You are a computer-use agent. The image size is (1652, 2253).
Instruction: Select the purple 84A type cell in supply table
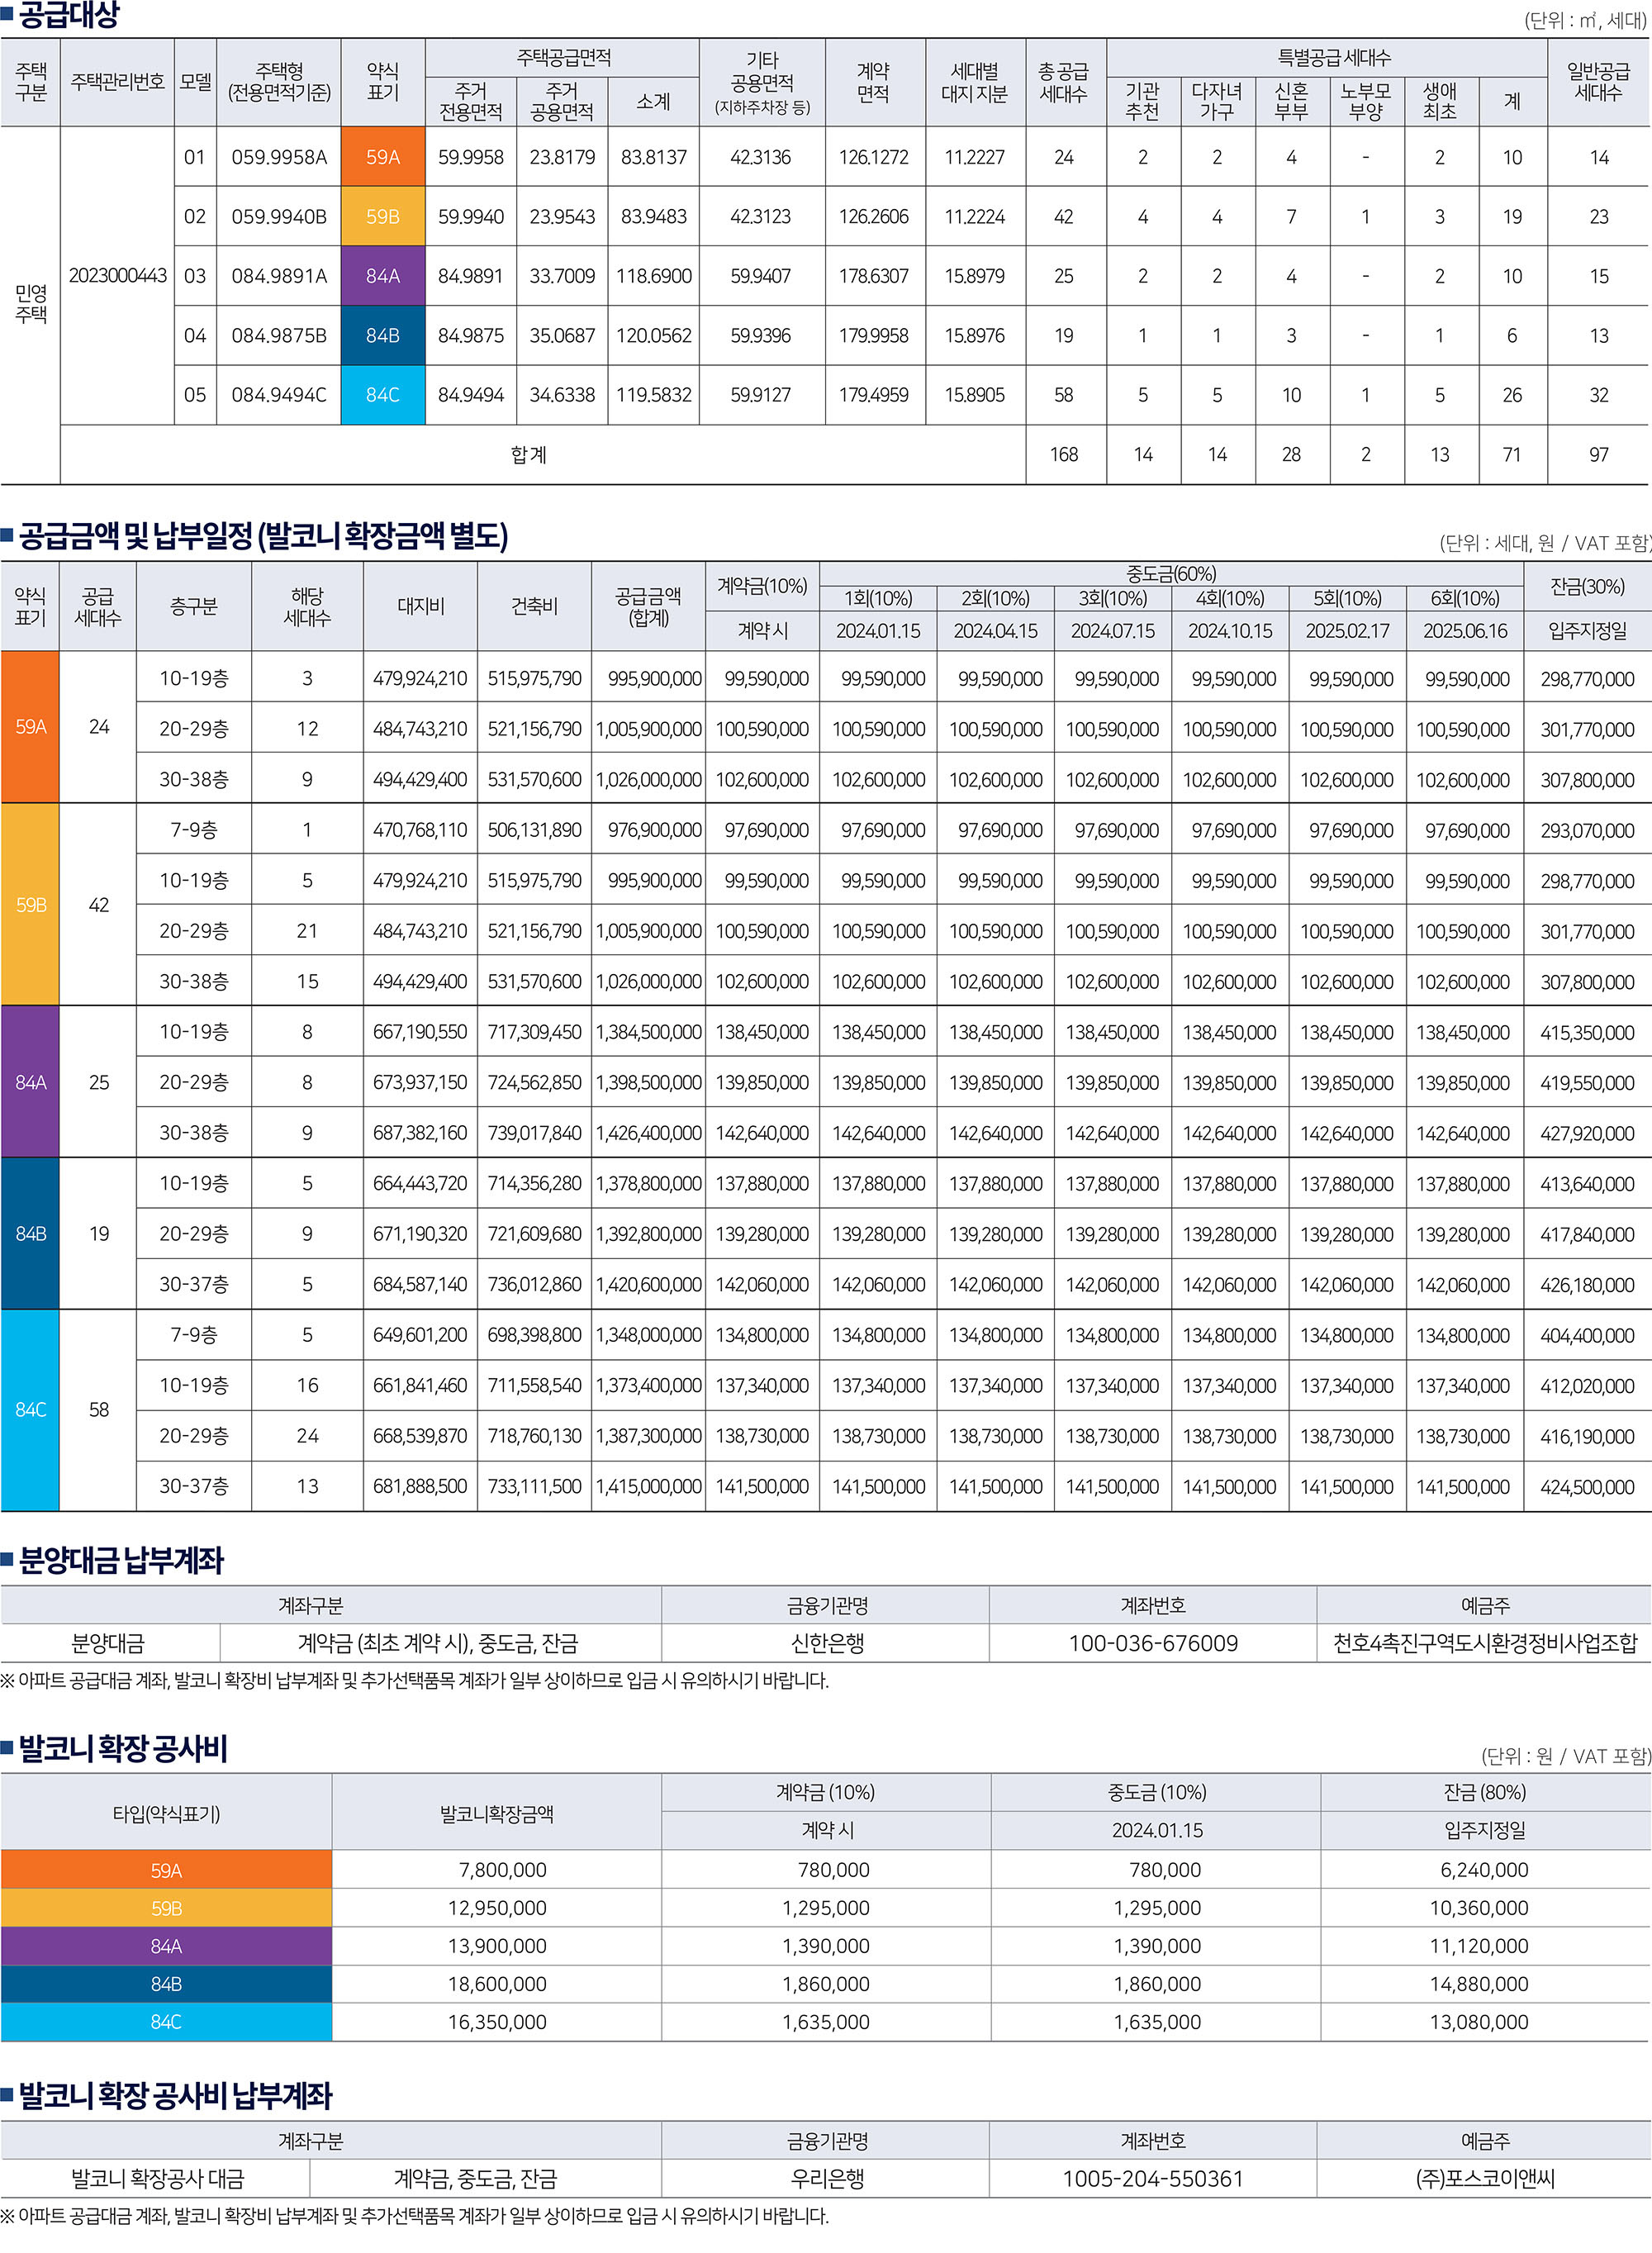(x=382, y=276)
